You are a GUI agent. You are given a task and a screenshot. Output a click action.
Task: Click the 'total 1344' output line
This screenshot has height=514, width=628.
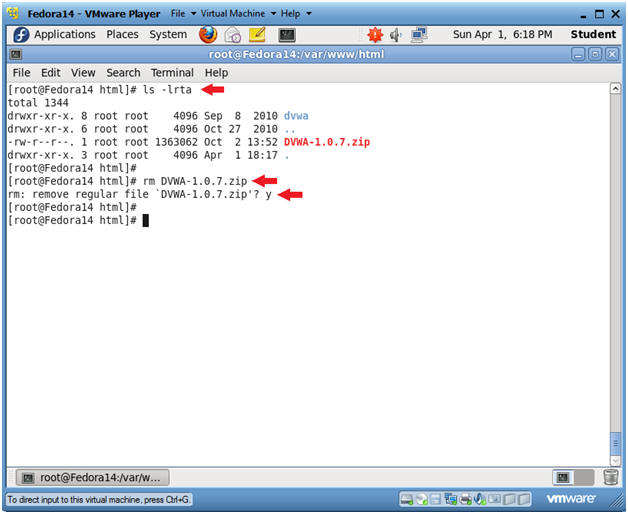pos(38,103)
